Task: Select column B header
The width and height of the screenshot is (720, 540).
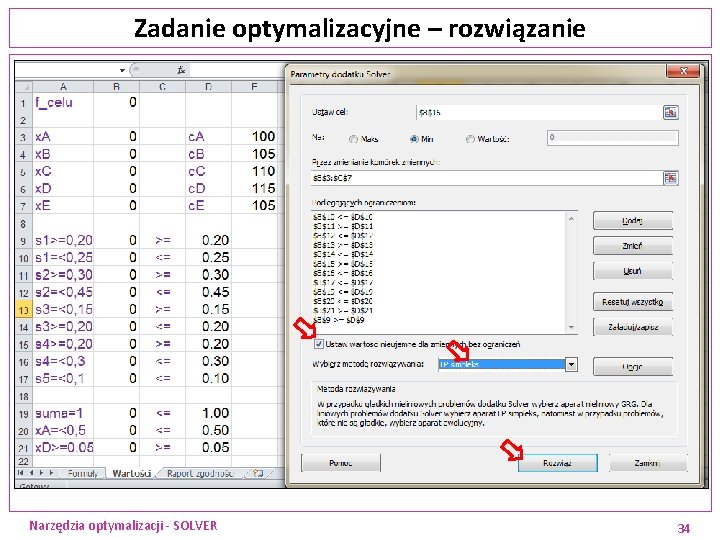Action: click(116, 87)
